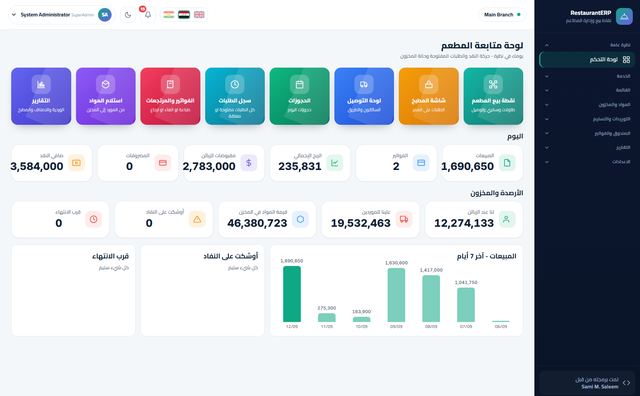The height and width of the screenshot is (396, 640).
Task: Click the value 2,783,000
Action: [x=209, y=167]
